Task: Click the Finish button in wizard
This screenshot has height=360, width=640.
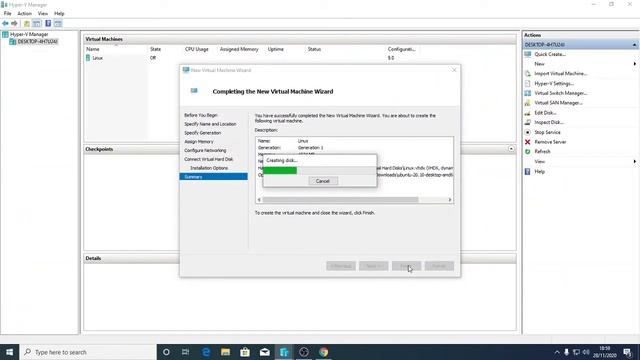Action: point(406,266)
